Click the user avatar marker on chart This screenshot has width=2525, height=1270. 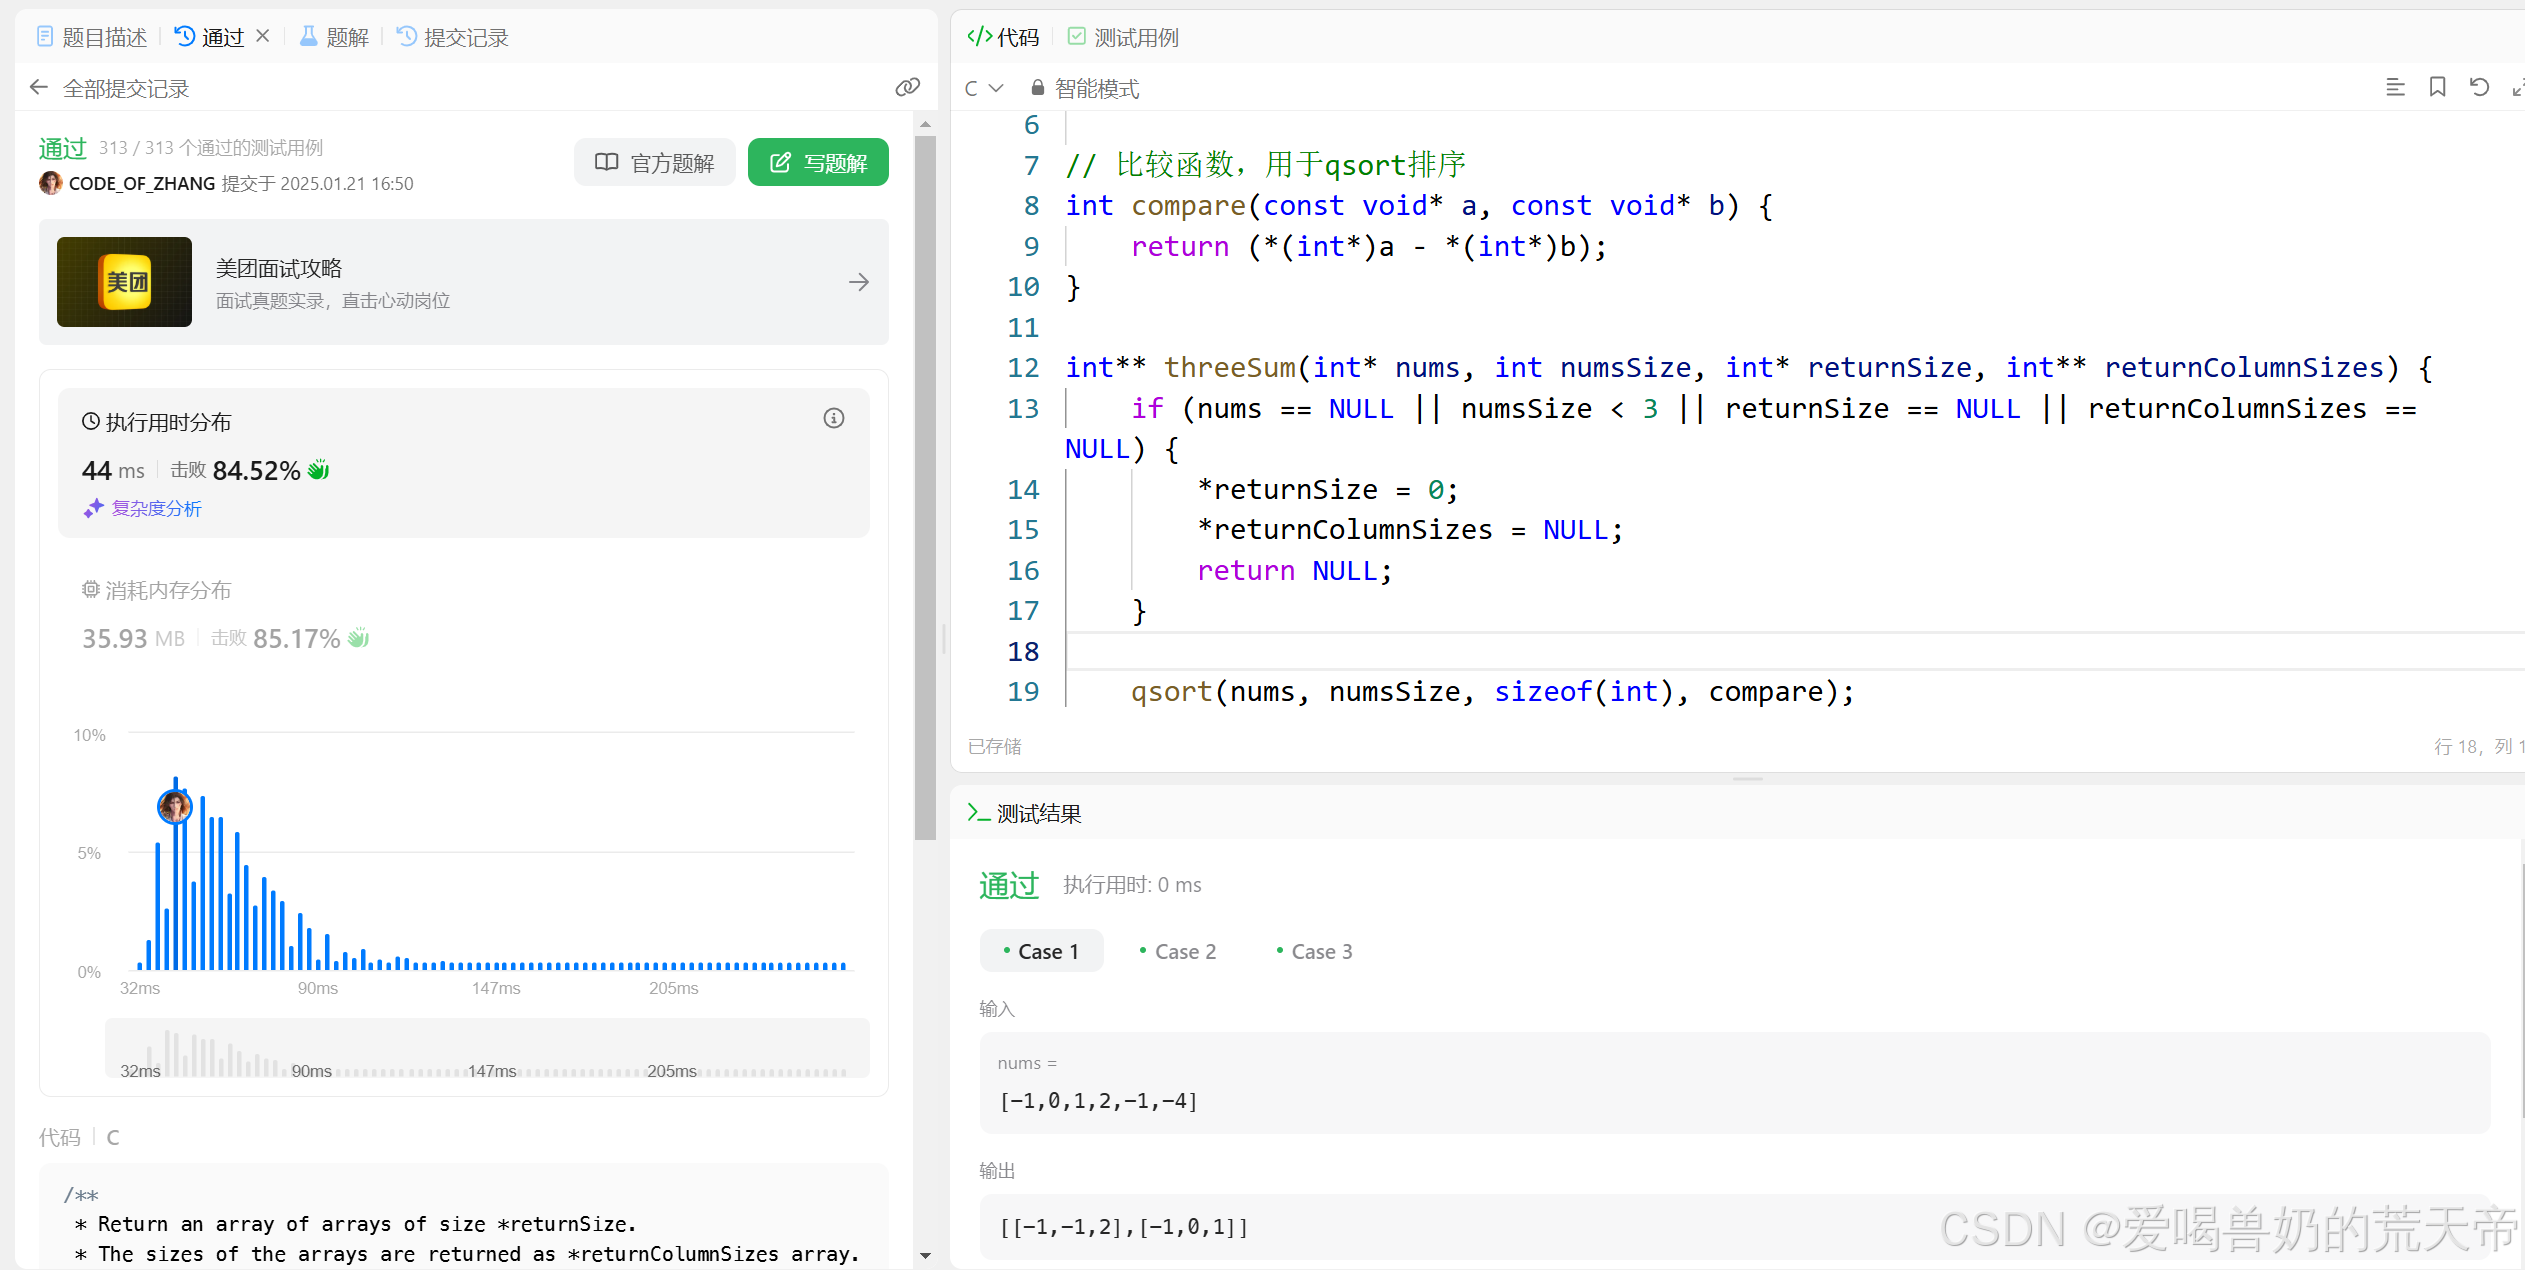click(x=175, y=806)
